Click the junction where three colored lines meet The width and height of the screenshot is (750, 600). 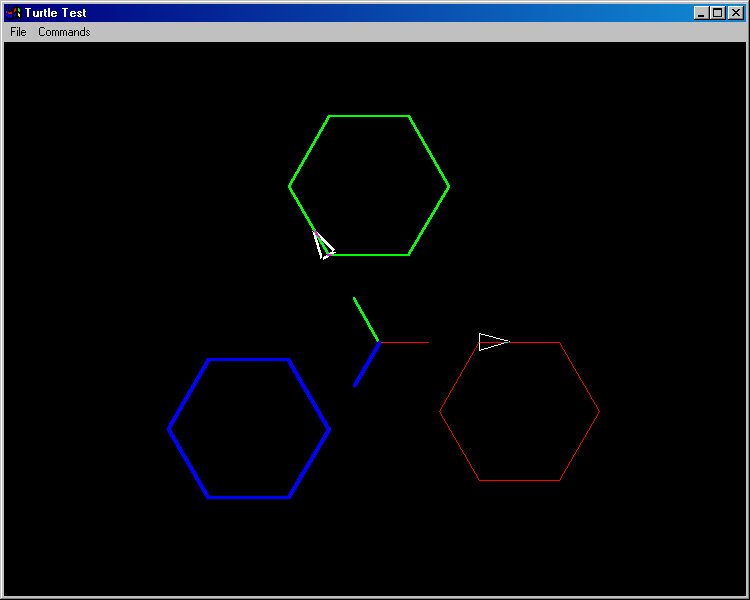click(379, 342)
